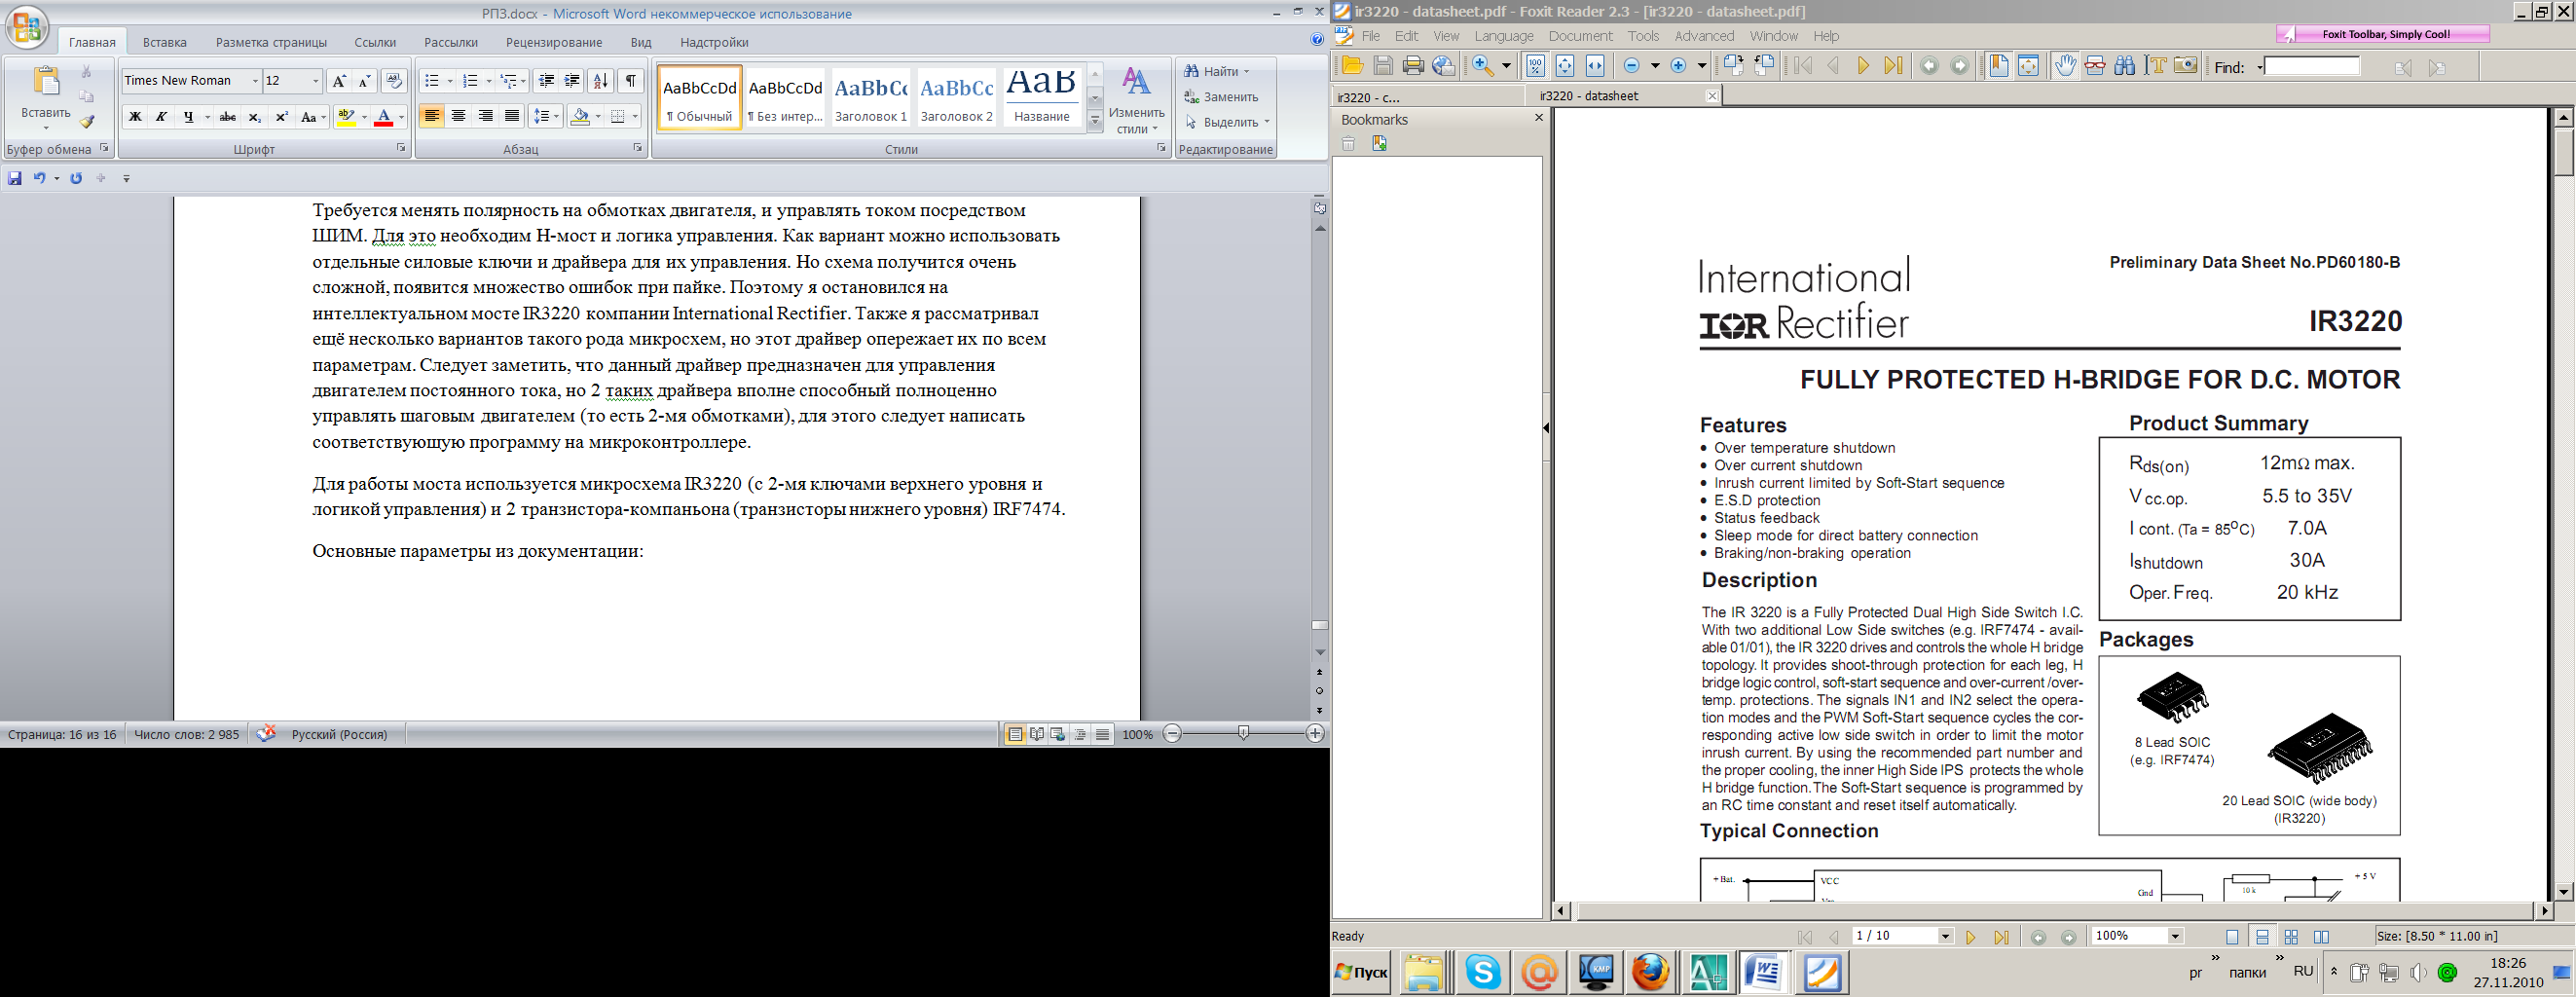Toggle Bold (Ж) formatting in Word
This screenshot has width=2576, height=997.
click(x=135, y=117)
